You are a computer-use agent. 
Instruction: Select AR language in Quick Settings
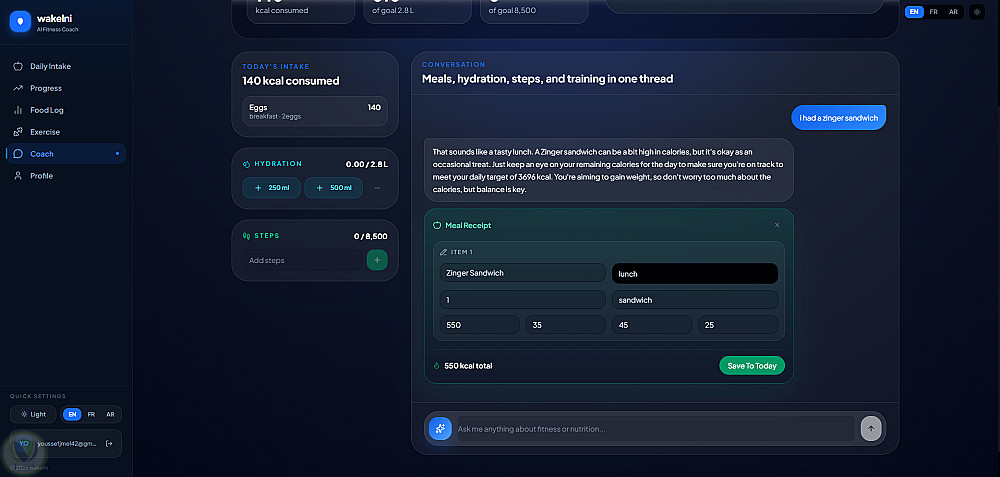click(110, 414)
